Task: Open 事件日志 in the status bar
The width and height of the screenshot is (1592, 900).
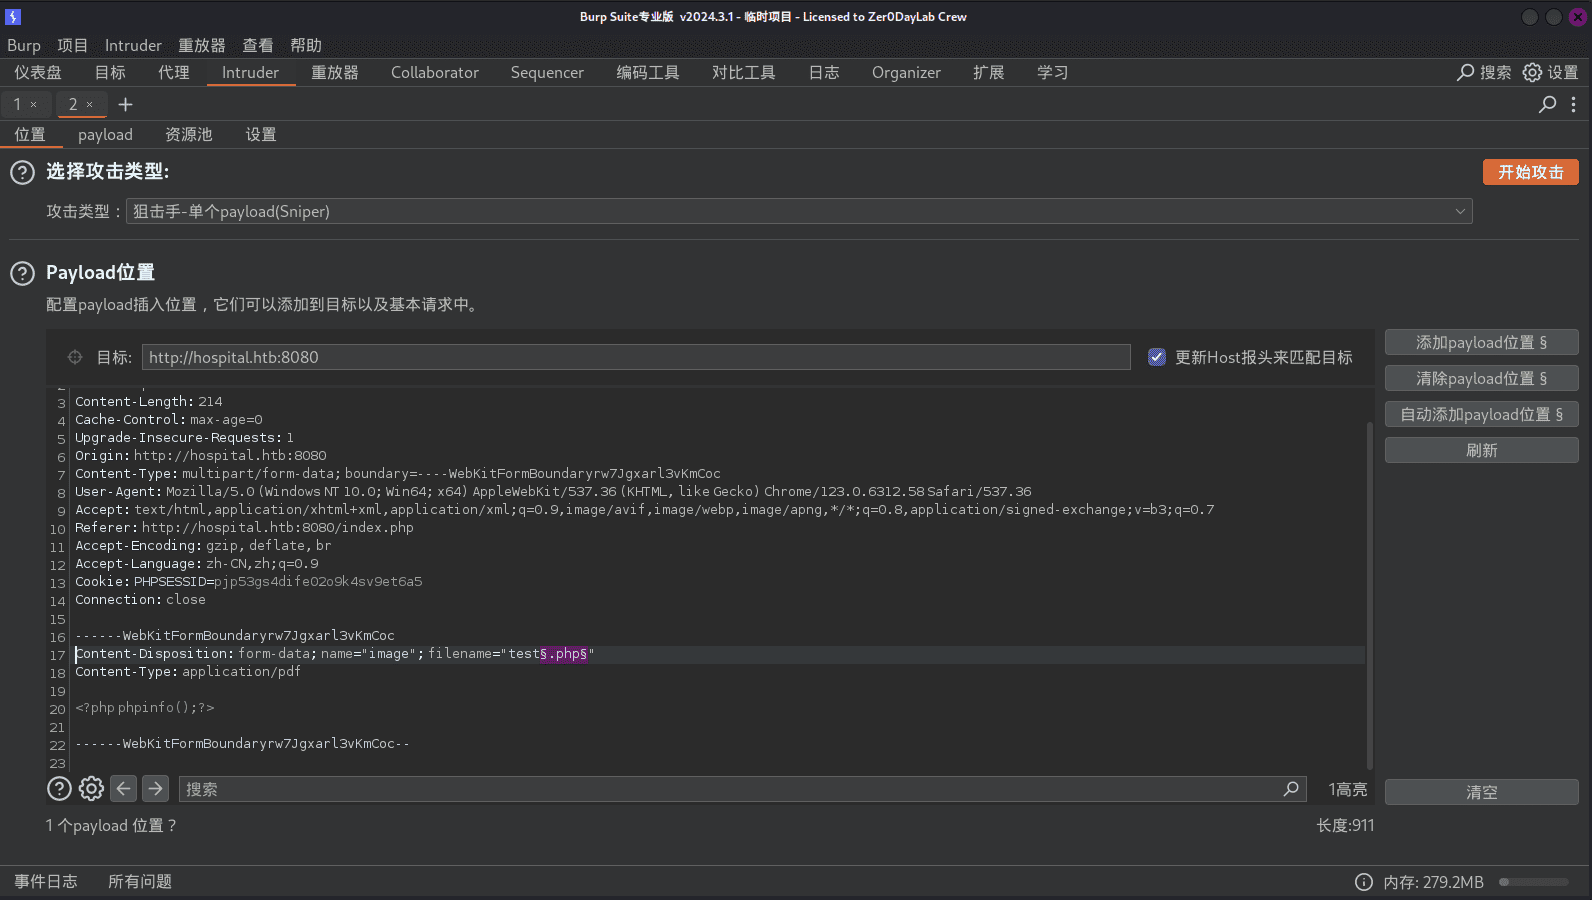Action: (x=46, y=881)
